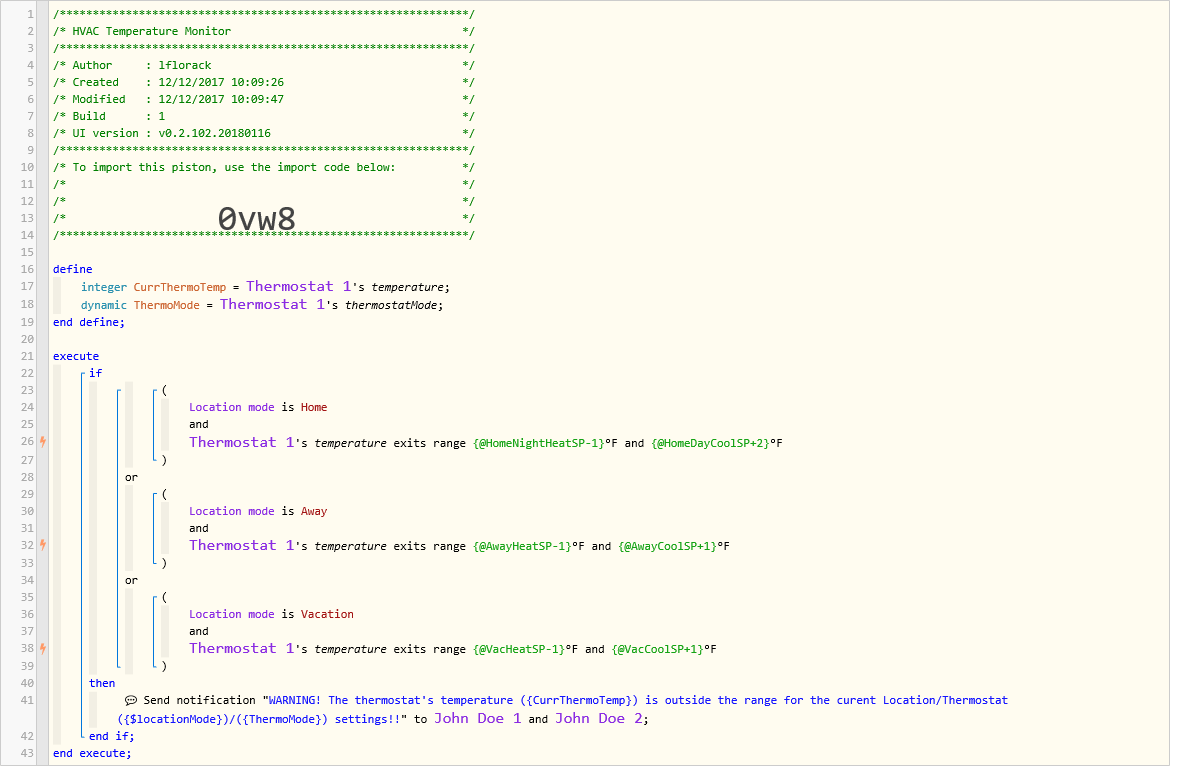
Task: Click Thermostat 1 in the ThermoMode definition
Action: pos(272,304)
